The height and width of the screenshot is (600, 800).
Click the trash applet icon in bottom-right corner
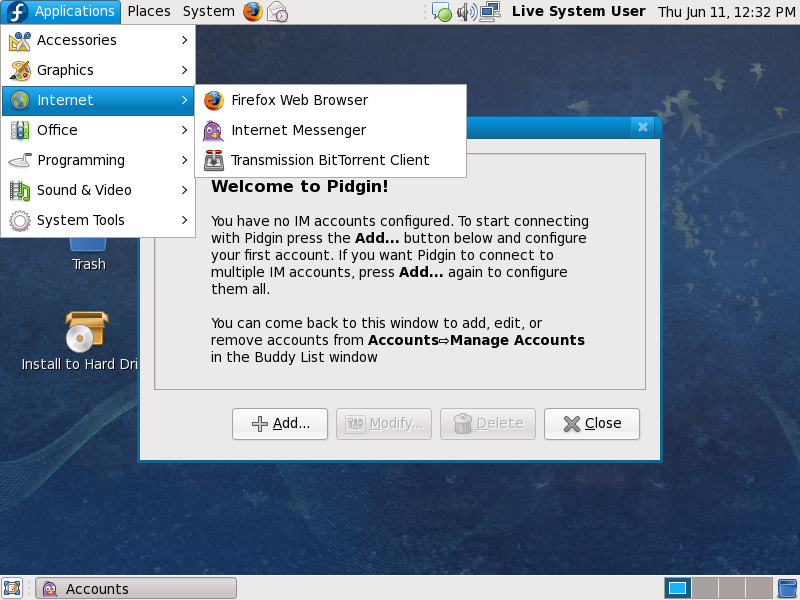click(787, 588)
